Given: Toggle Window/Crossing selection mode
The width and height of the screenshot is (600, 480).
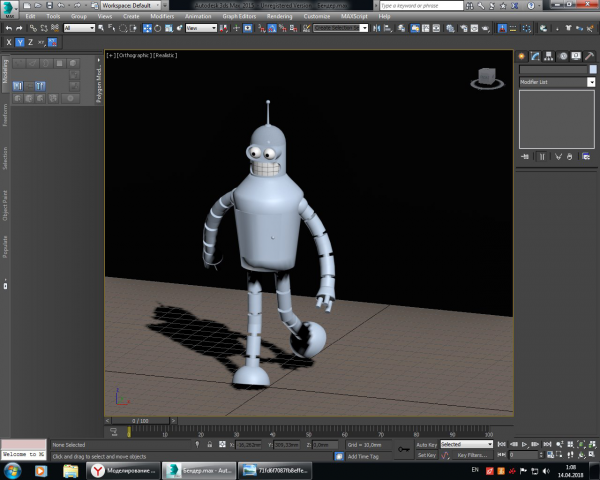Looking at the screenshot, I should pos(133,28).
